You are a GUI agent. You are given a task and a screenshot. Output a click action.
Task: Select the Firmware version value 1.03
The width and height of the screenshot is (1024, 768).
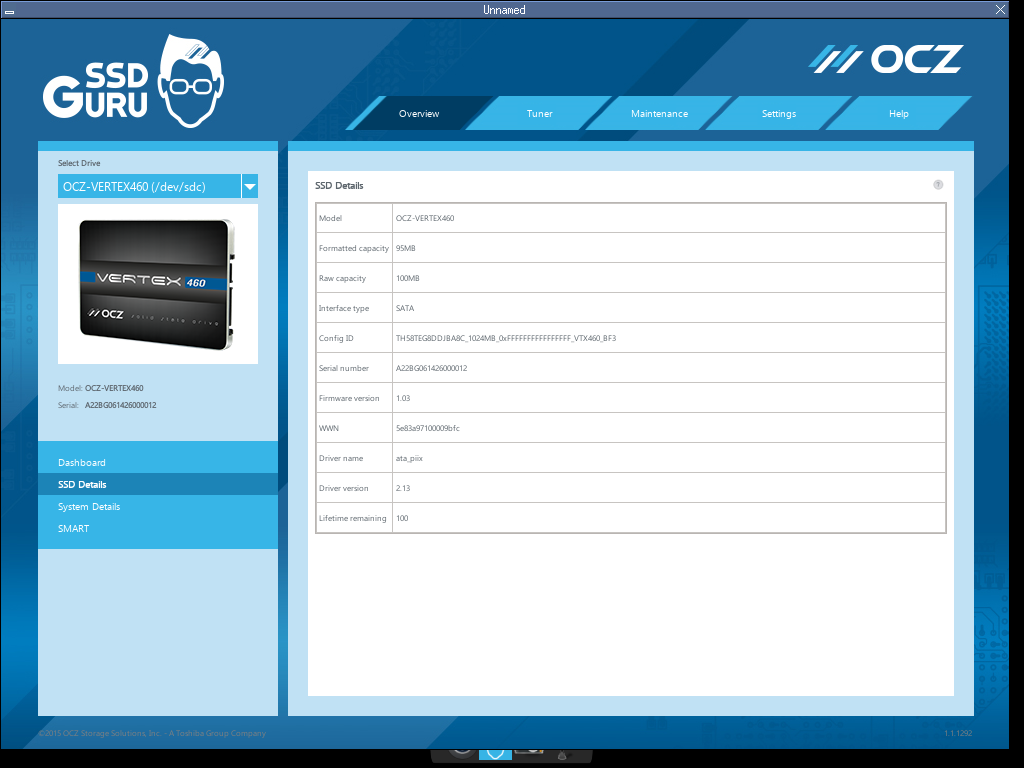pos(403,398)
